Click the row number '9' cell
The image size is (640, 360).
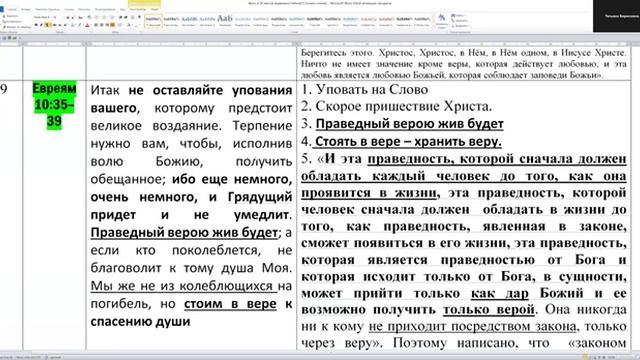pyautogui.click(x=4, y=89)
